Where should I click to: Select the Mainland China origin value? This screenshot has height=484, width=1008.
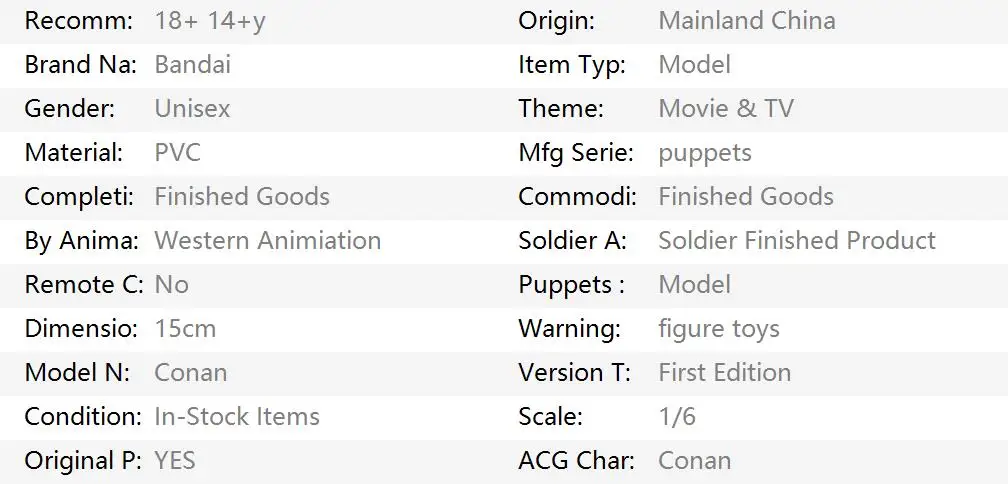(747, 21)
